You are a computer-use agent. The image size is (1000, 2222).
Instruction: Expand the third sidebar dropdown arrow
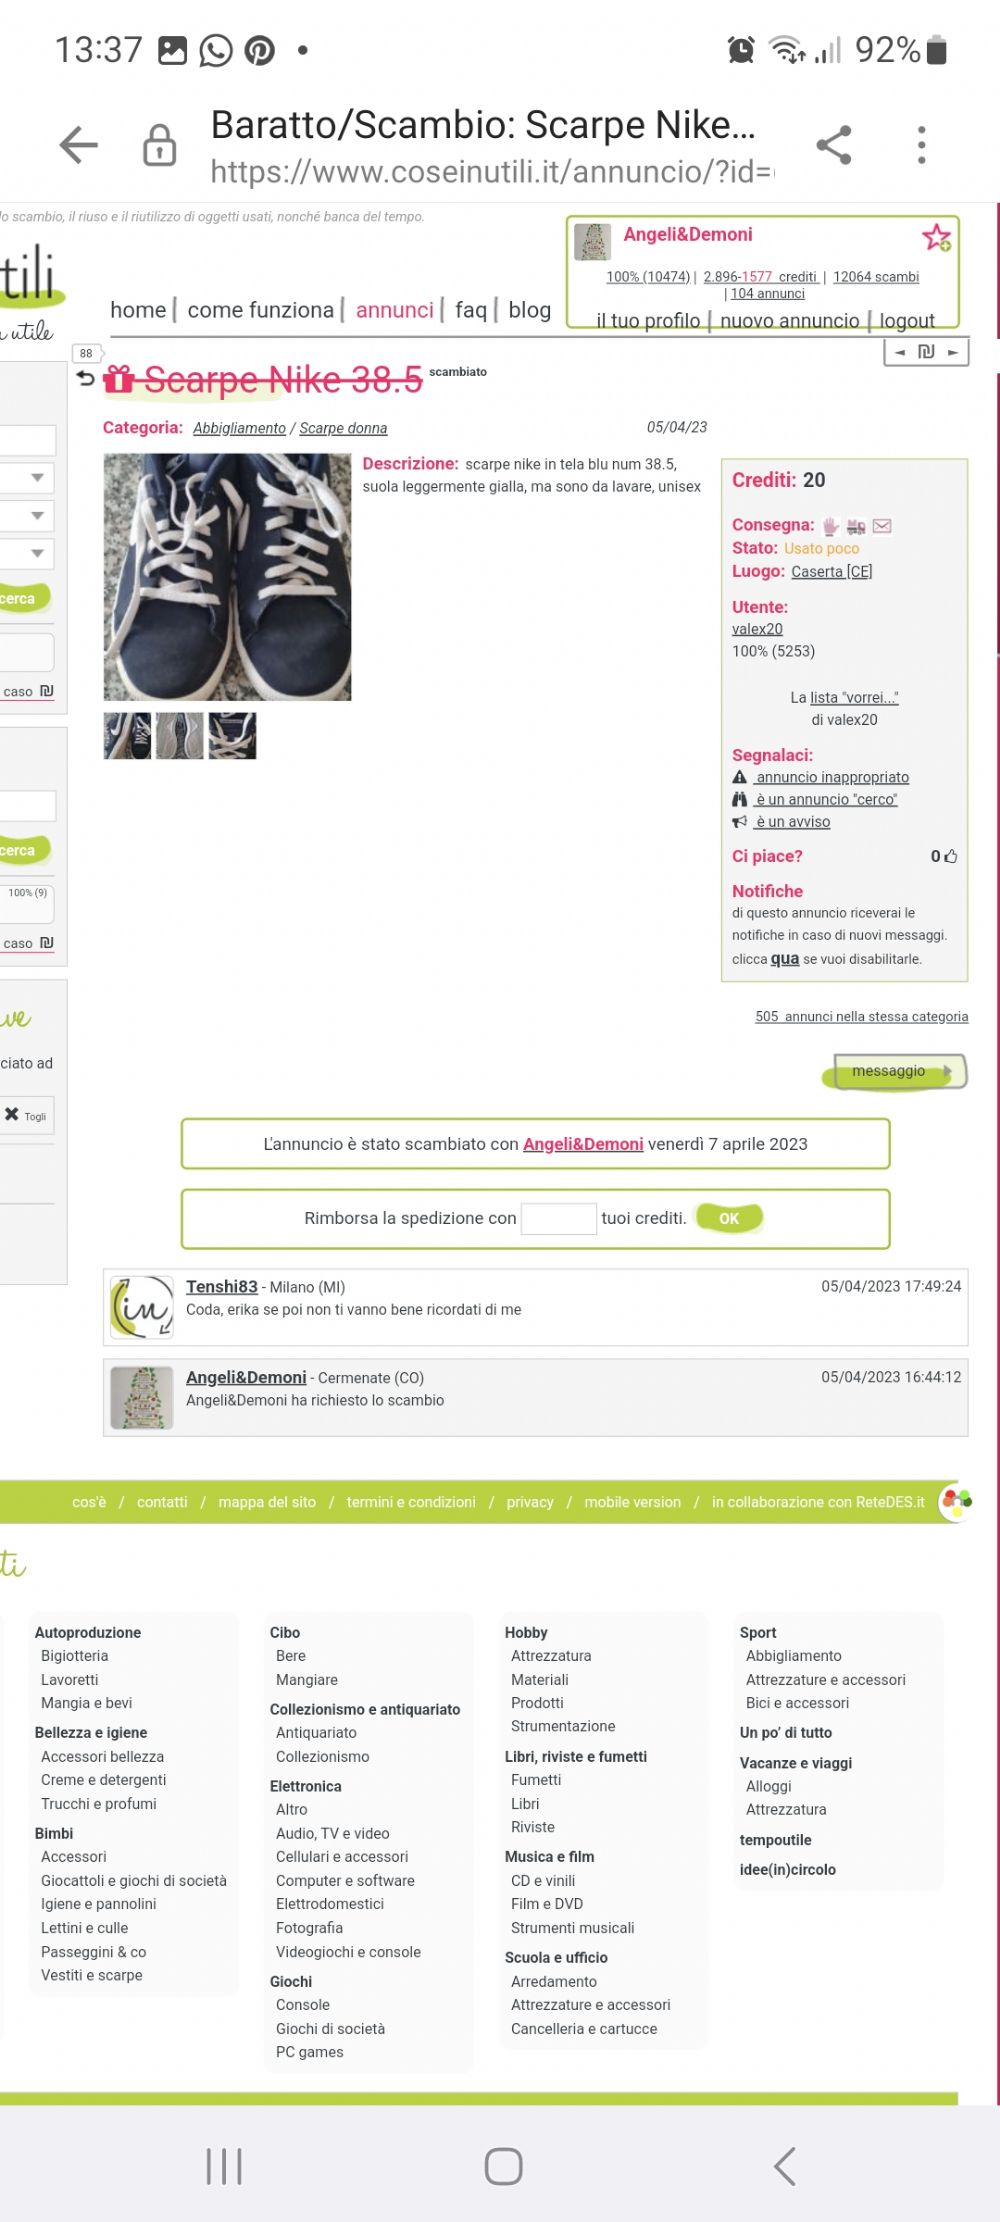(37, 553)
